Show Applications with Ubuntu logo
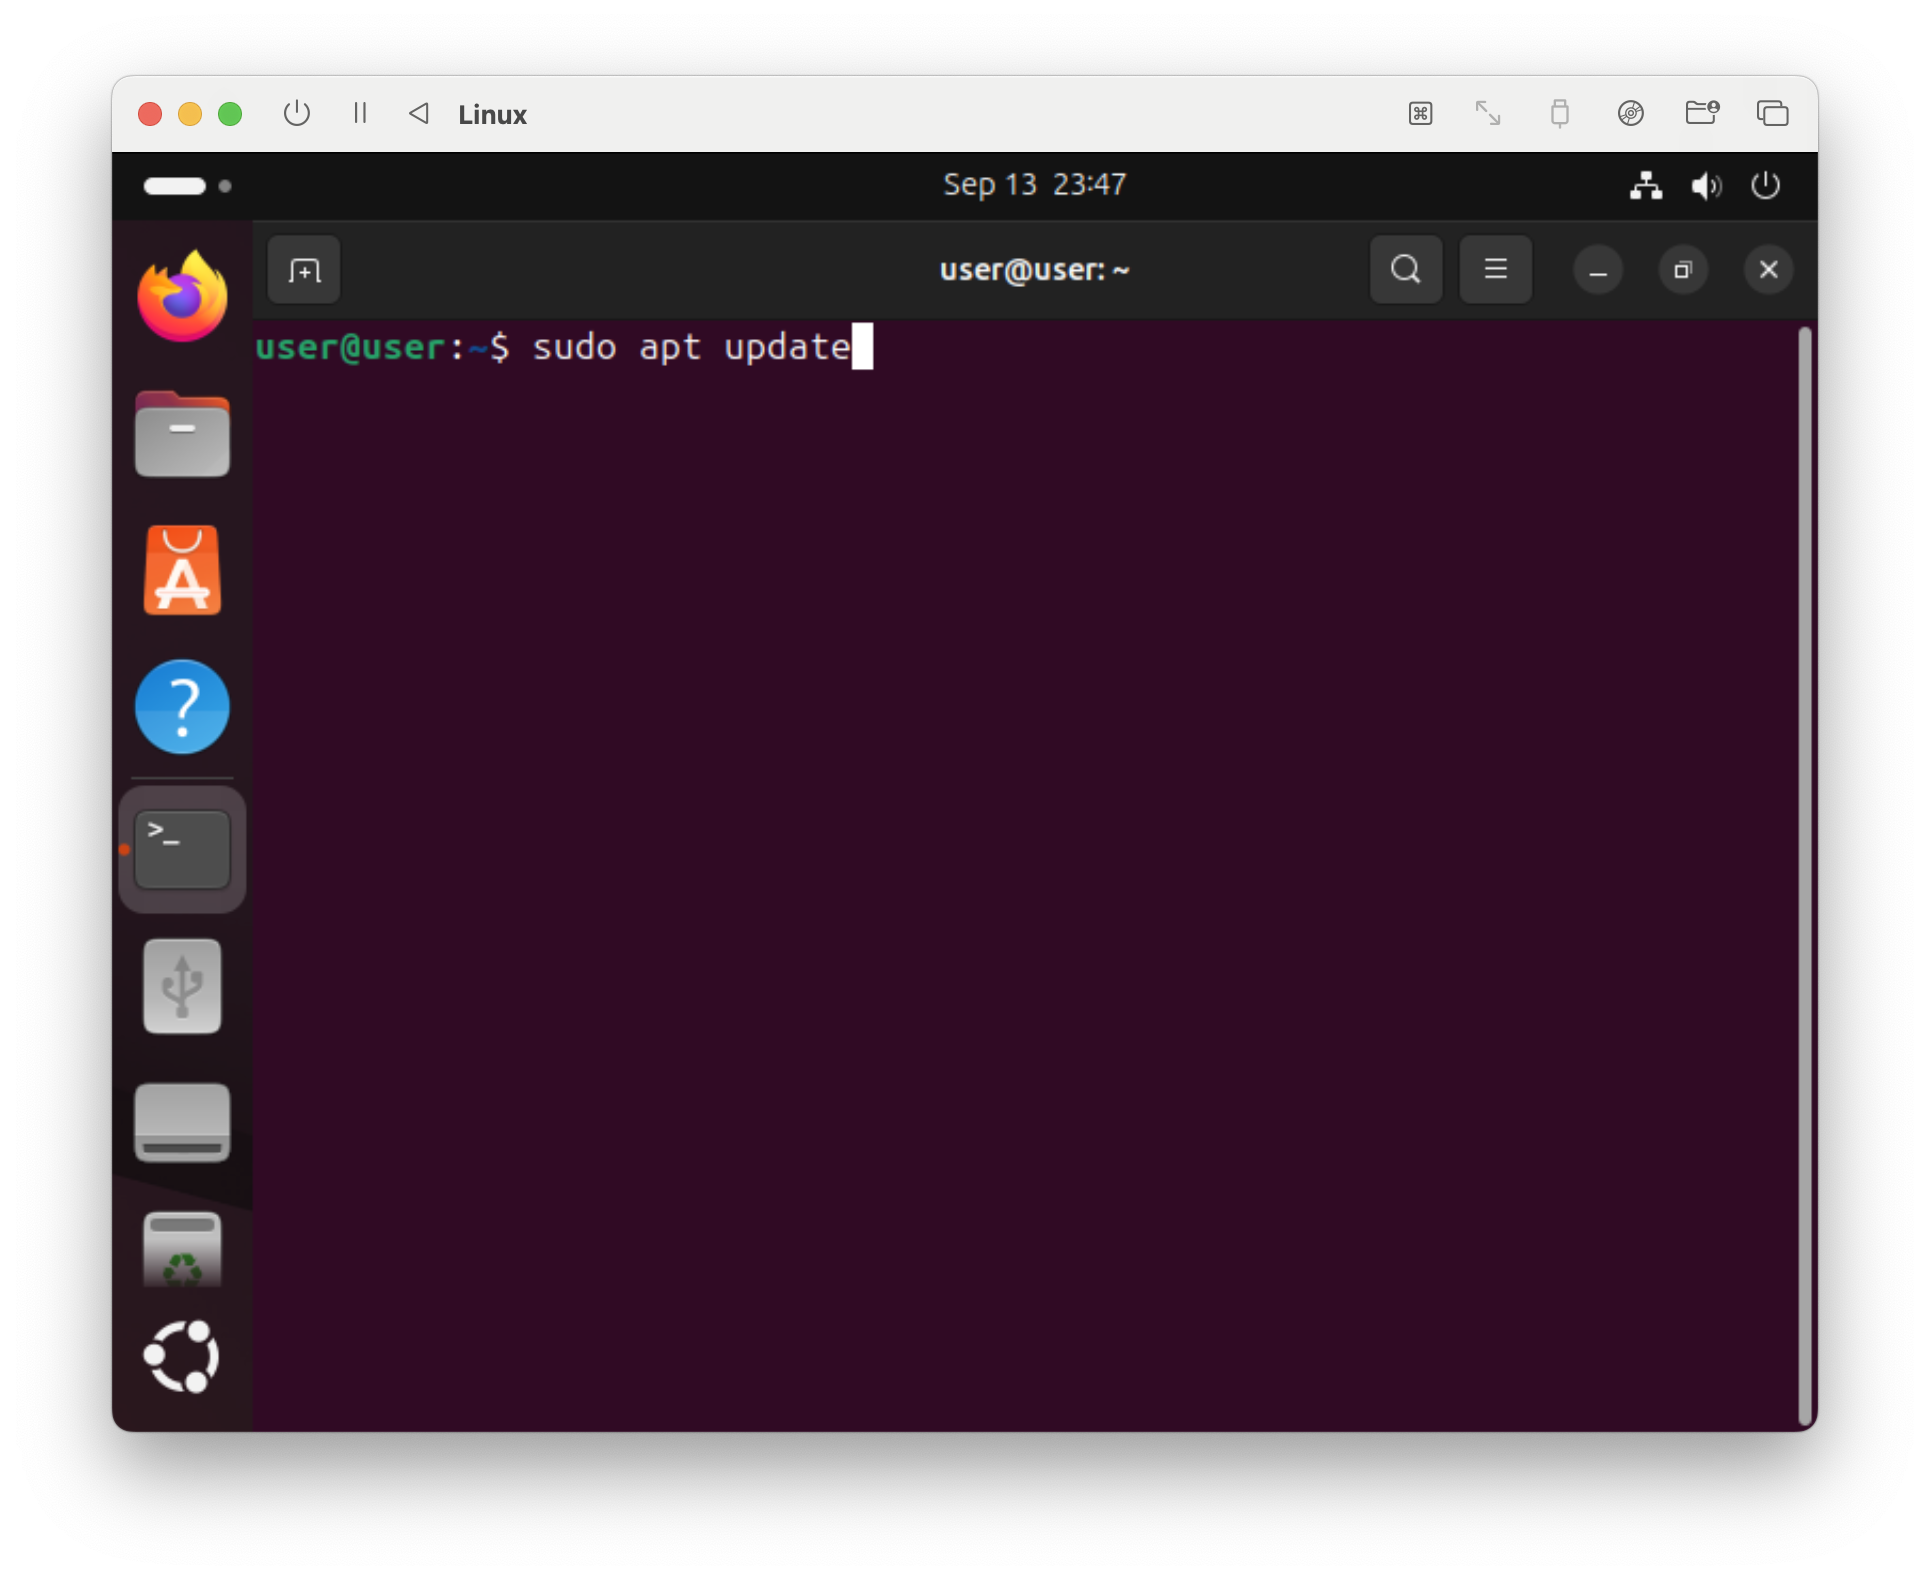 tap(183, 1357)
